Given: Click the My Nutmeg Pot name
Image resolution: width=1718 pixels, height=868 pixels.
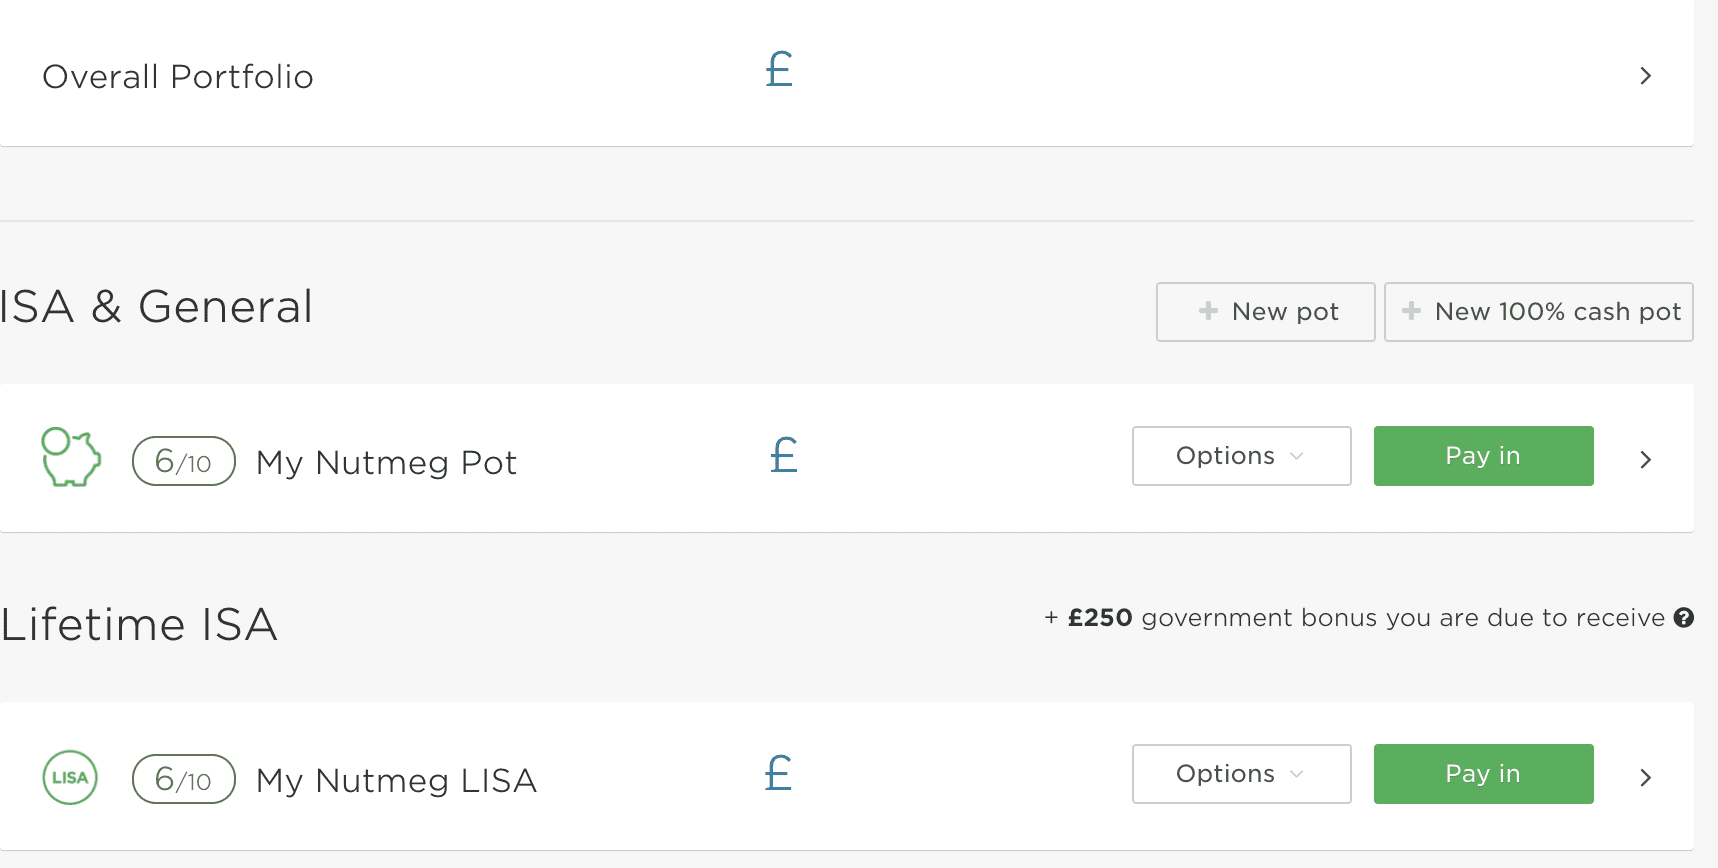Looking at the screenshot, I should [386, 462].
